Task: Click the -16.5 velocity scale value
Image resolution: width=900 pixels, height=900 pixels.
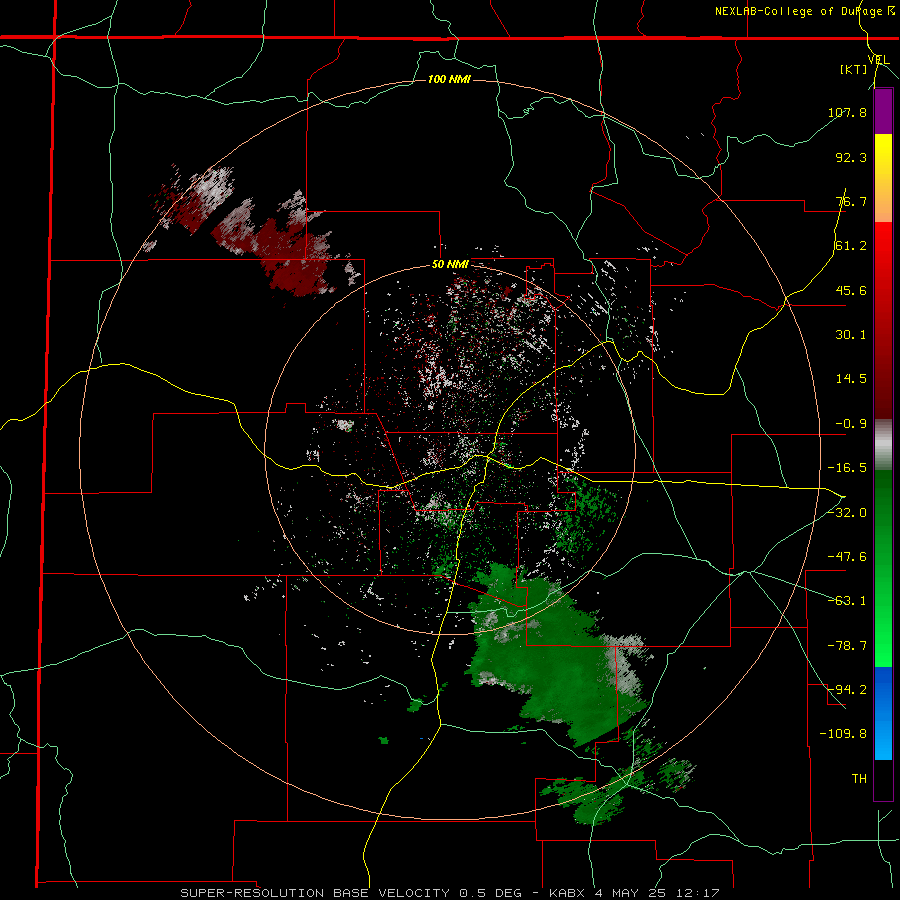Action: tap(847, 468)
